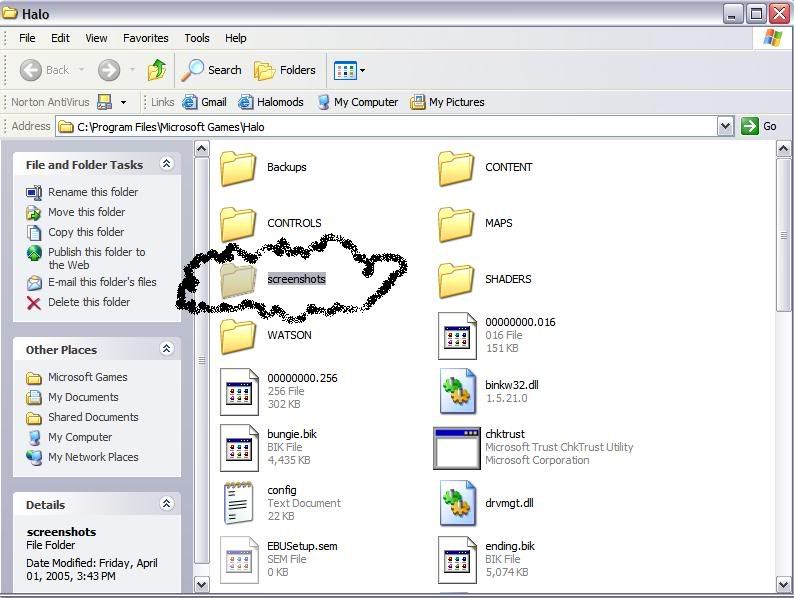
Task: Select the WATSON folder icon
Action: click(238, 337)
